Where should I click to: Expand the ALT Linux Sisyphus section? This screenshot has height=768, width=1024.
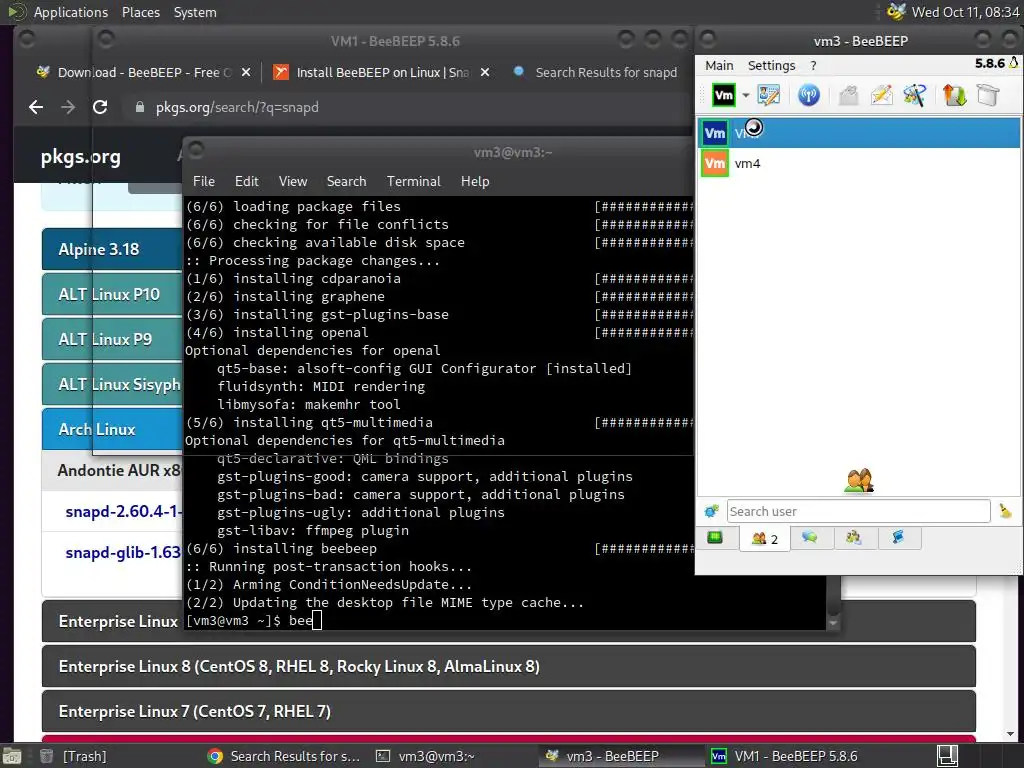click(112, 384)
